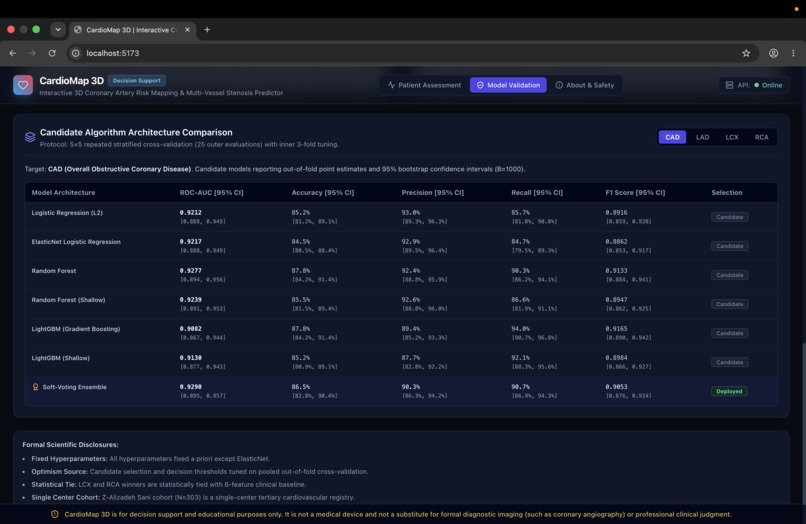
Task: Open the browser profile icon
Action: point(773,53)
